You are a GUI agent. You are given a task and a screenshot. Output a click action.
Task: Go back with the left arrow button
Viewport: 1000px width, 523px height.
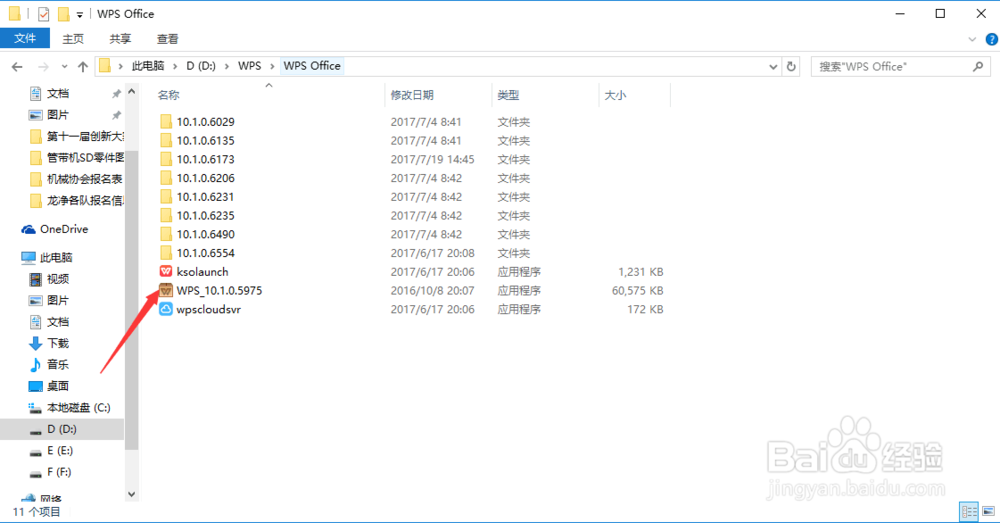tap(17, 66)
